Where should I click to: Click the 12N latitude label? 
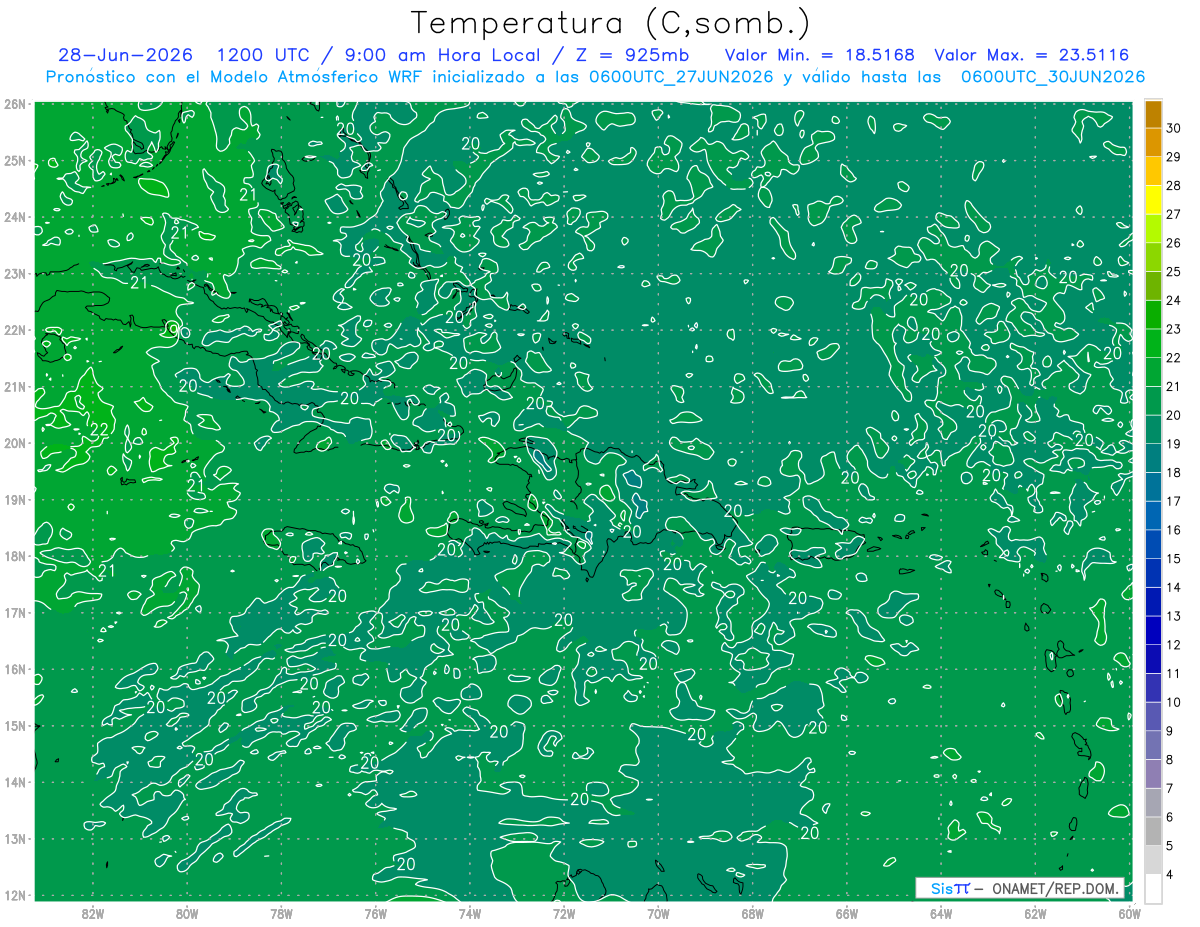pos(15,895)
